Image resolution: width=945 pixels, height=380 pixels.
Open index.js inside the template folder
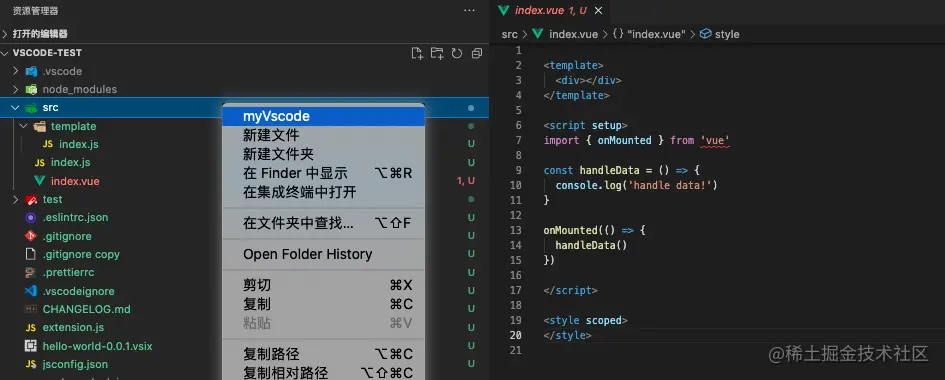78,145
